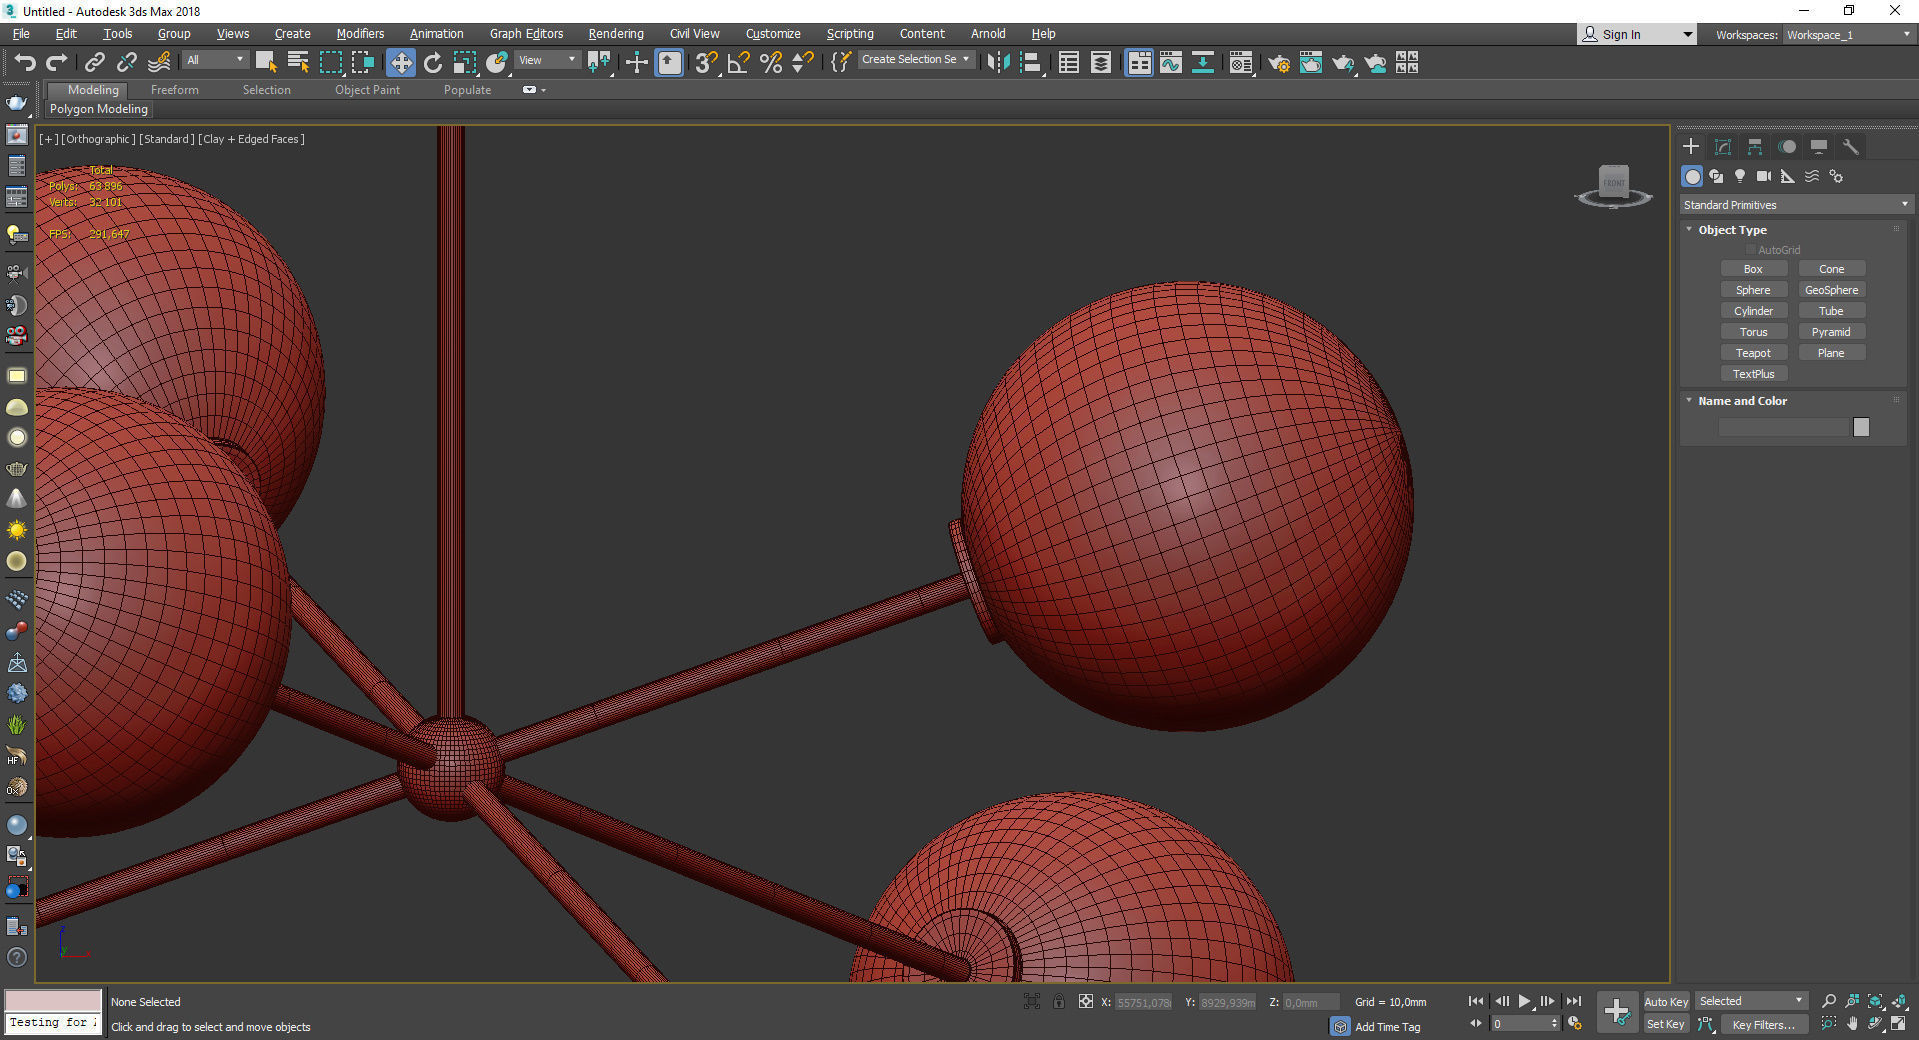The width and height of the screenshot is (1919, 1040).
Task: Play the animation
Action: click(1524, 1001)
